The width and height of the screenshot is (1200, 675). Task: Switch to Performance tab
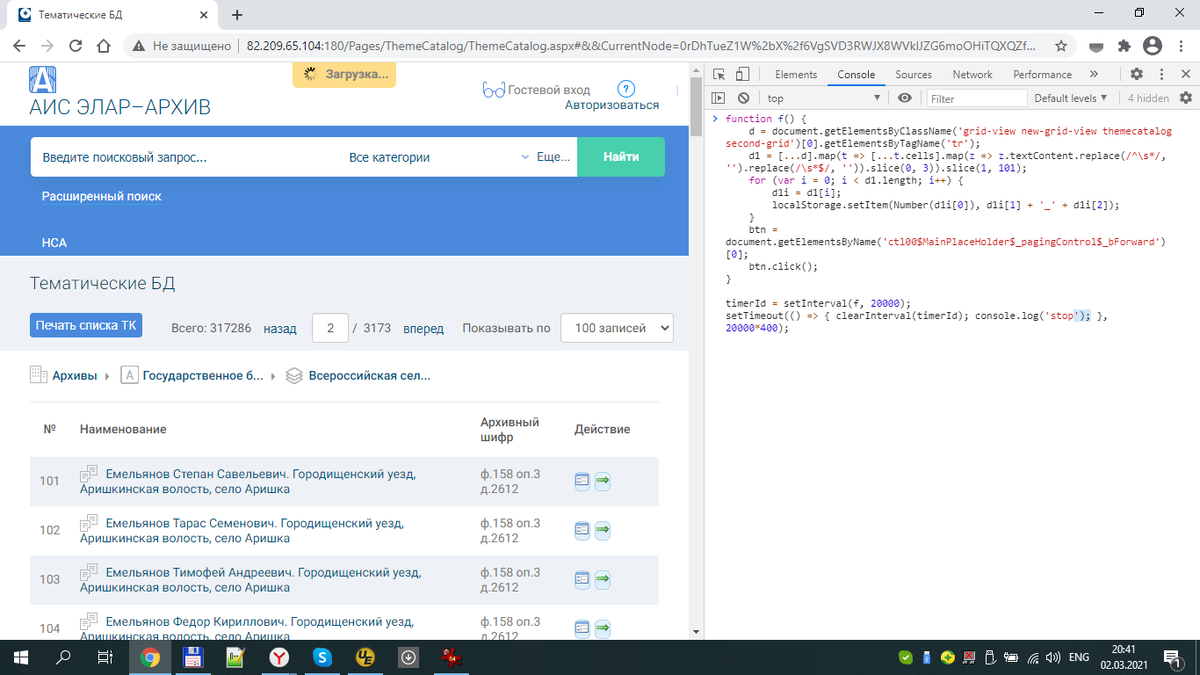pyautogui.click(x=1042, y=74)
